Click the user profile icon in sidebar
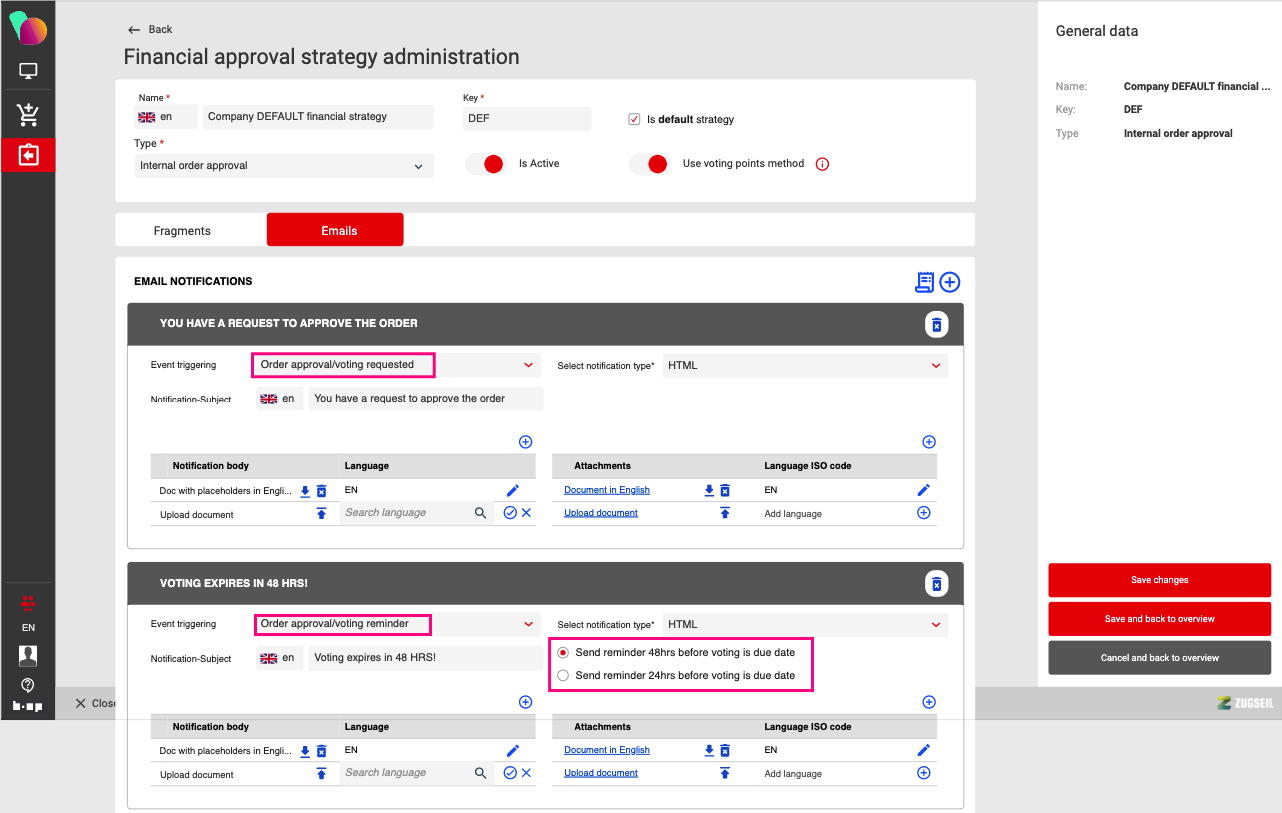 [x=28, y=656]
